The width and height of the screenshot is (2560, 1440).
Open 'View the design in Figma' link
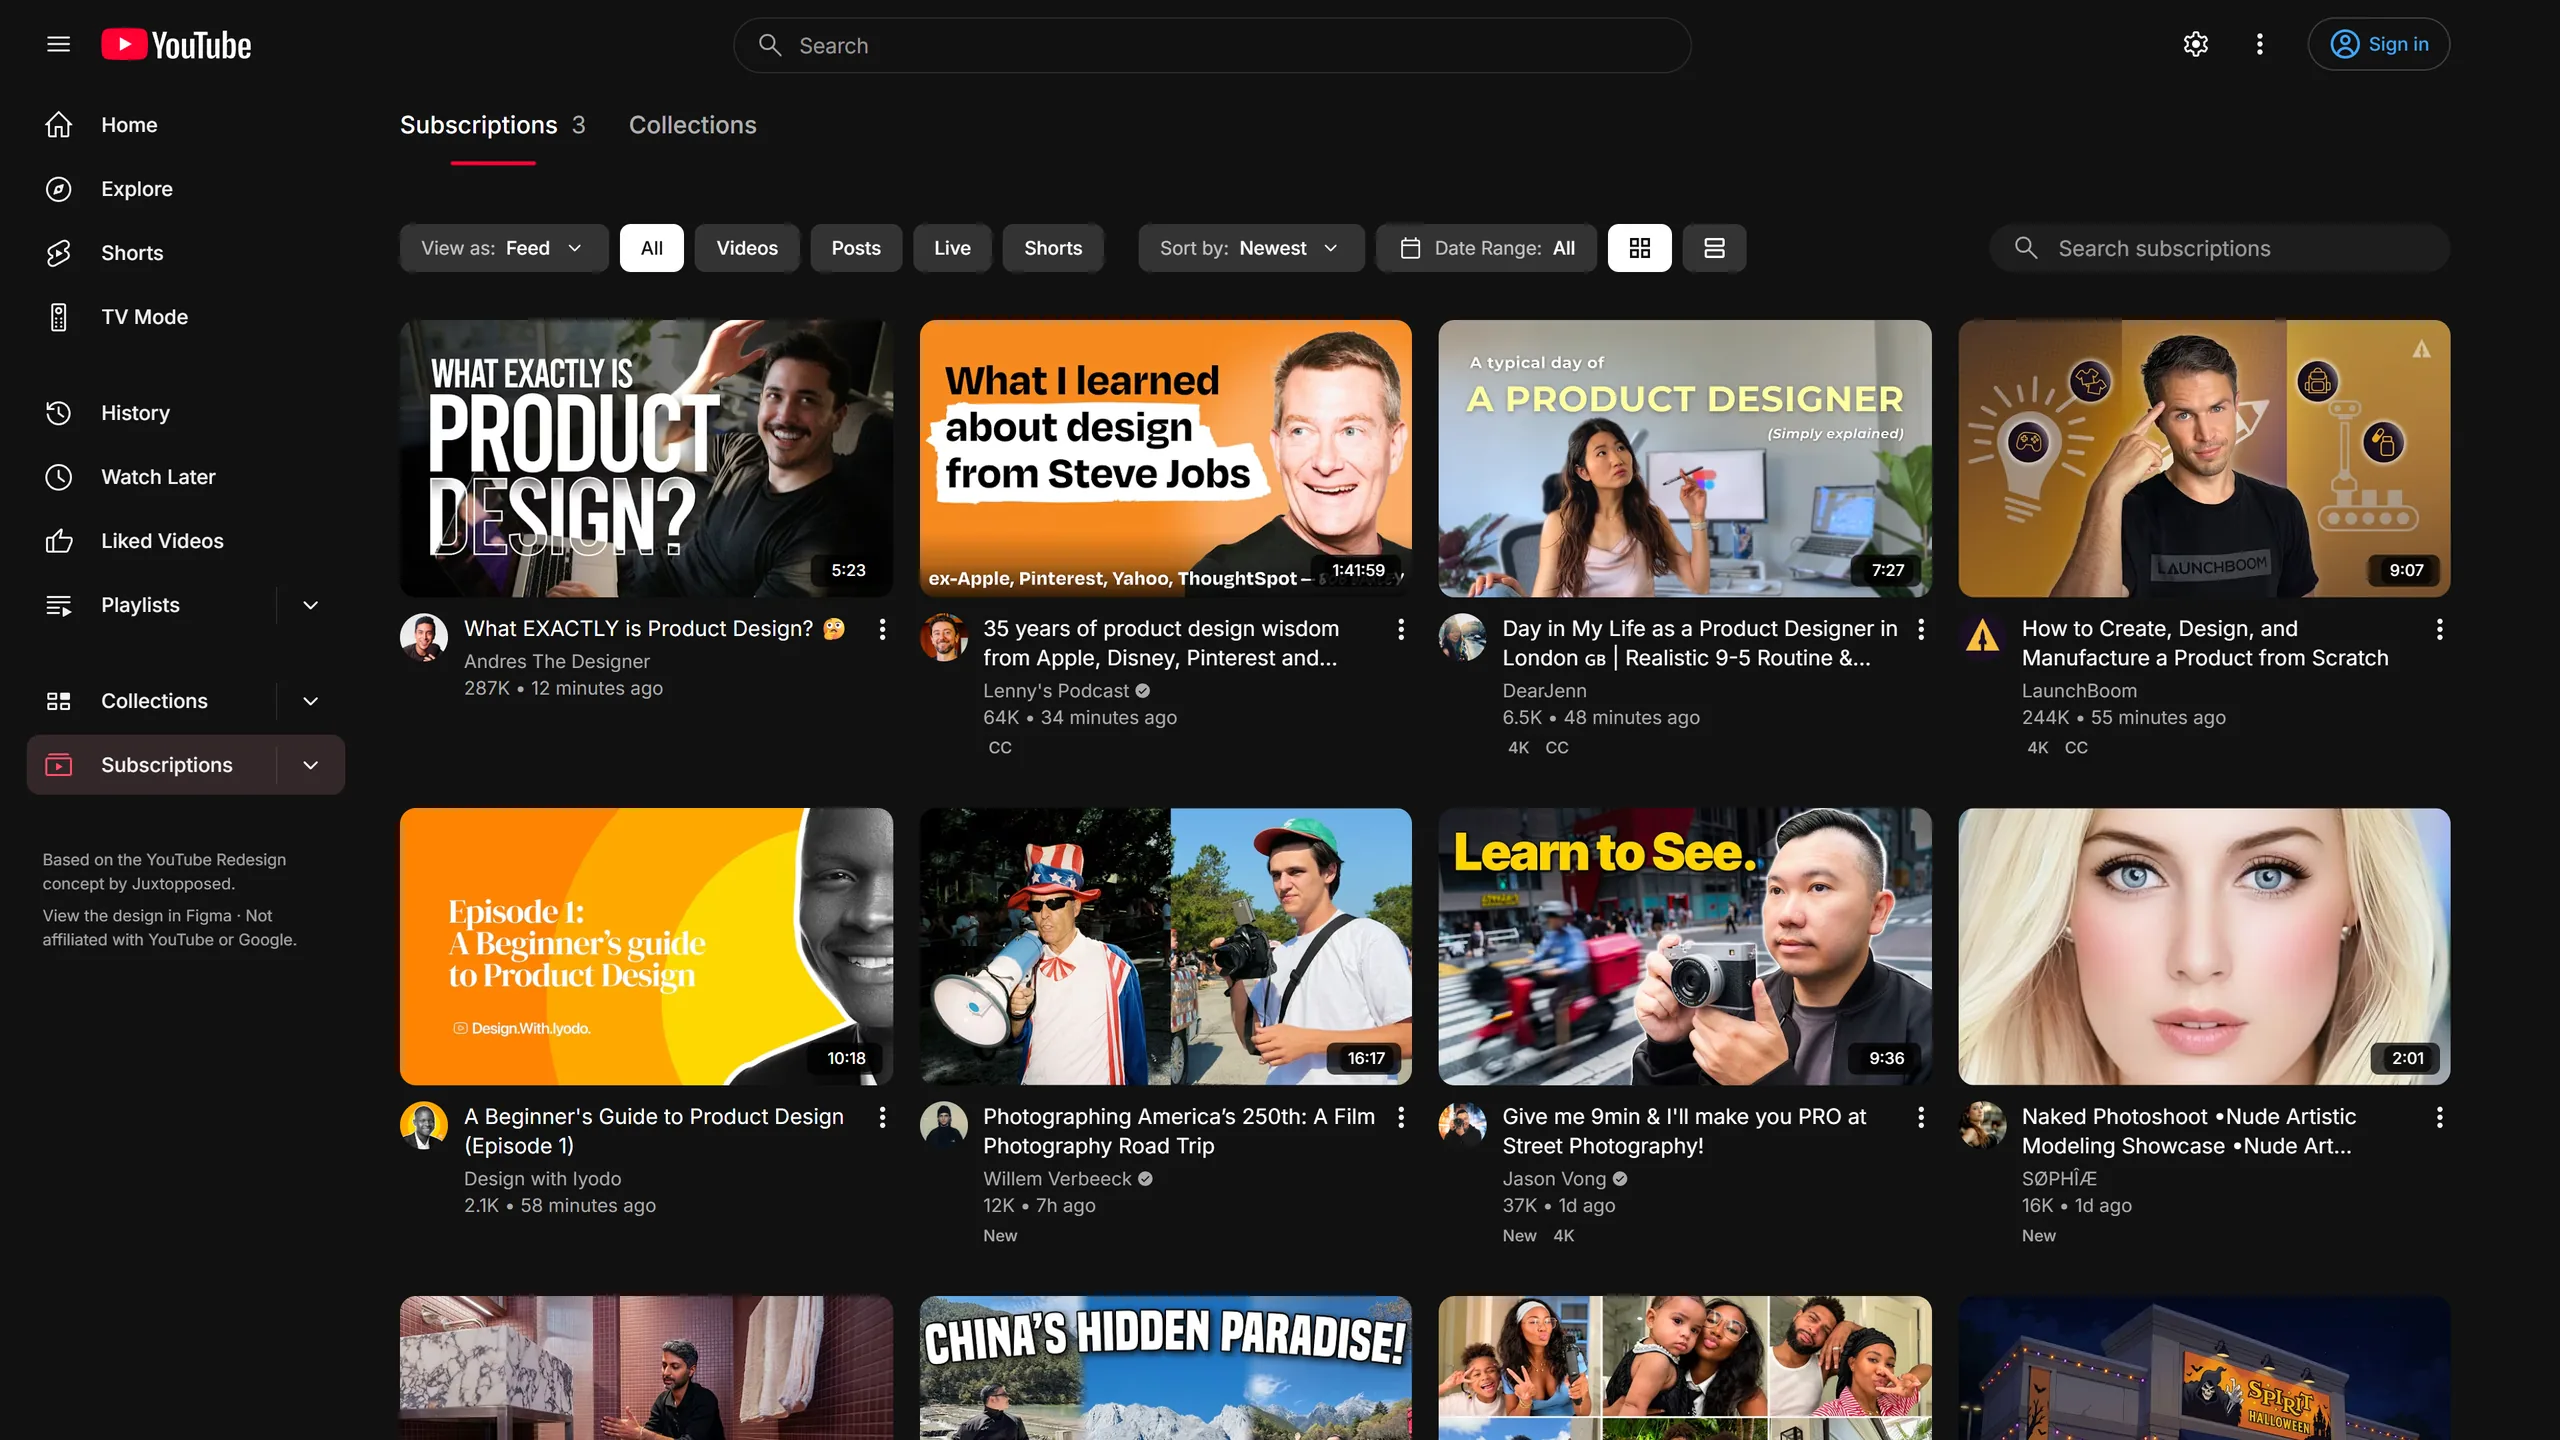click(x=137, y=915)
